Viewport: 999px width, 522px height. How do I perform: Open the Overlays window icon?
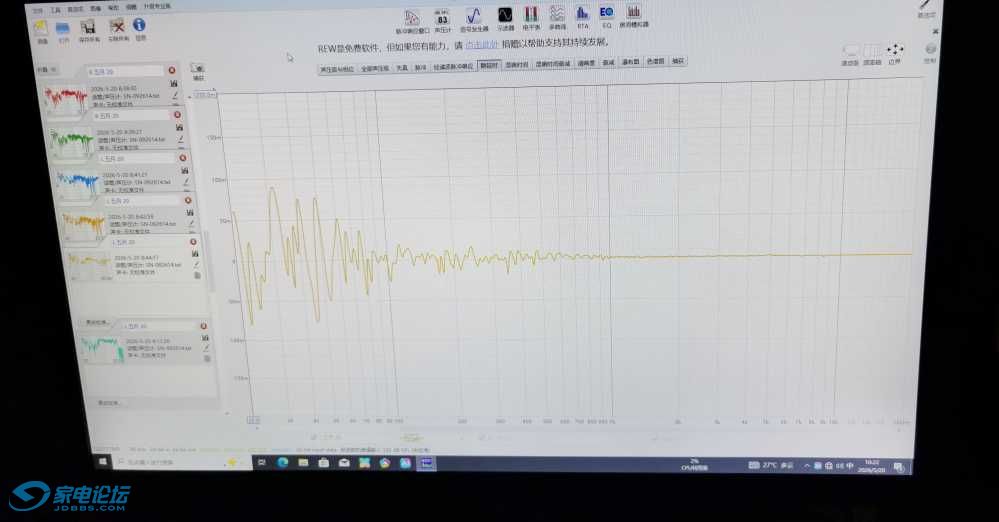coord(557,18)
